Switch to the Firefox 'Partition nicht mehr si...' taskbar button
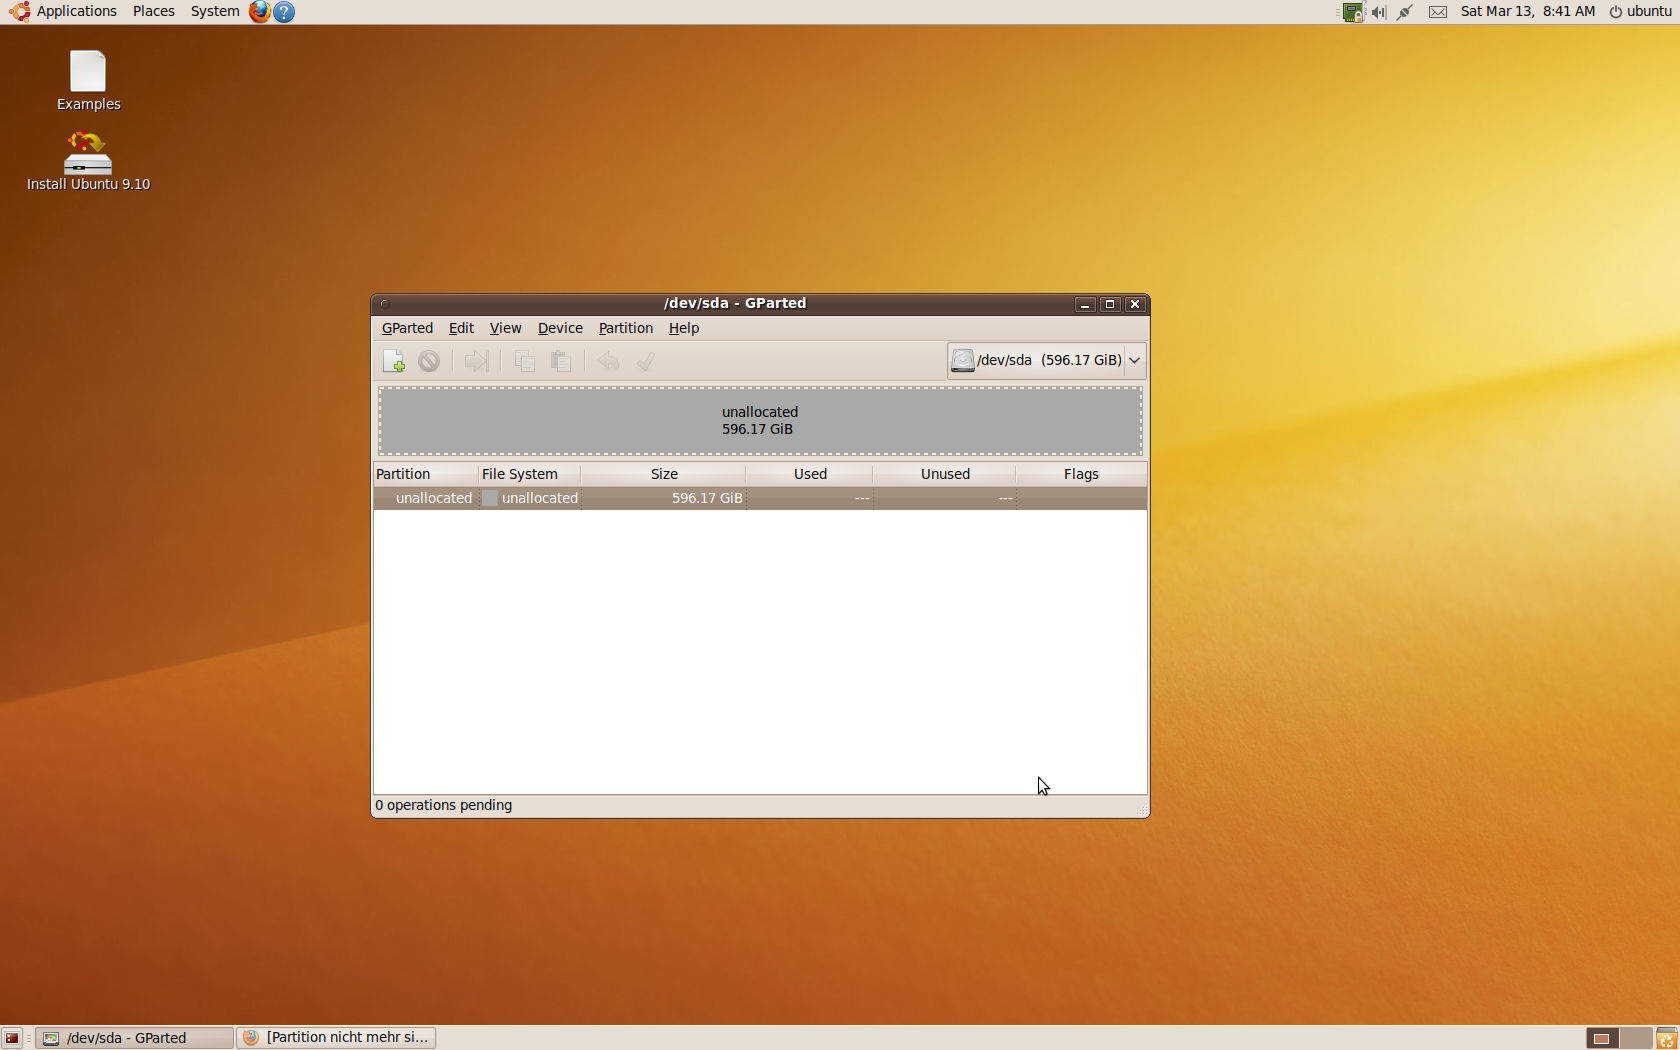 pyautogui.click(x=336, y=1038)
